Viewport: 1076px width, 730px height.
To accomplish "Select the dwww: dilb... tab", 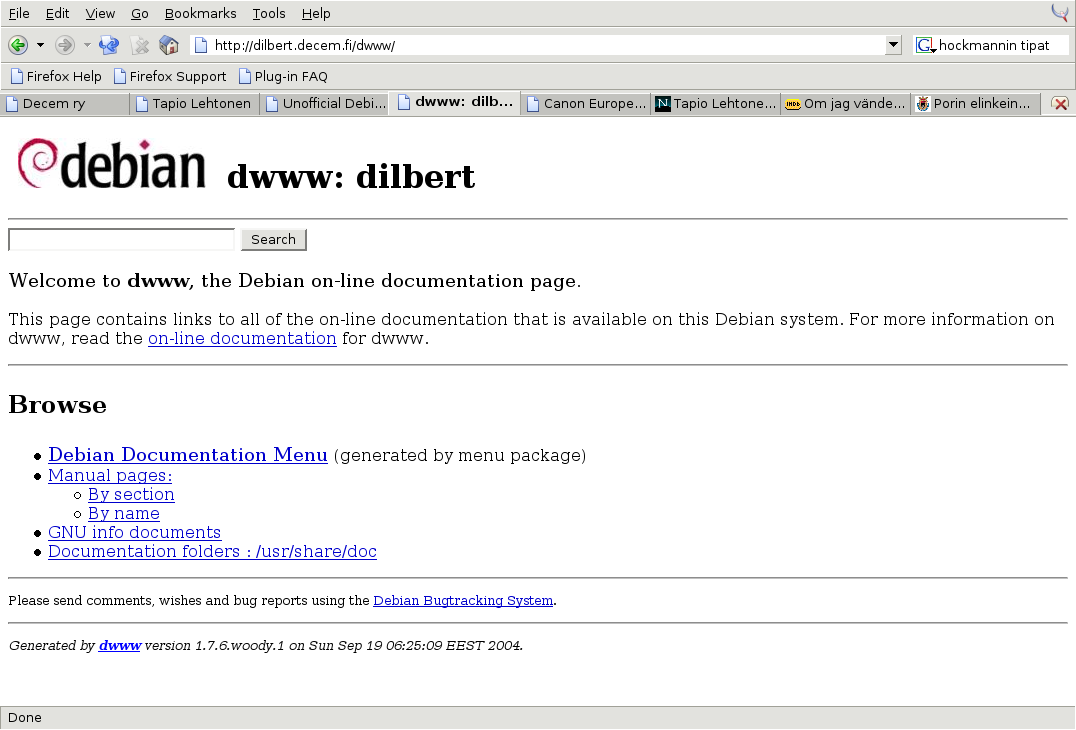I will 455,102.
